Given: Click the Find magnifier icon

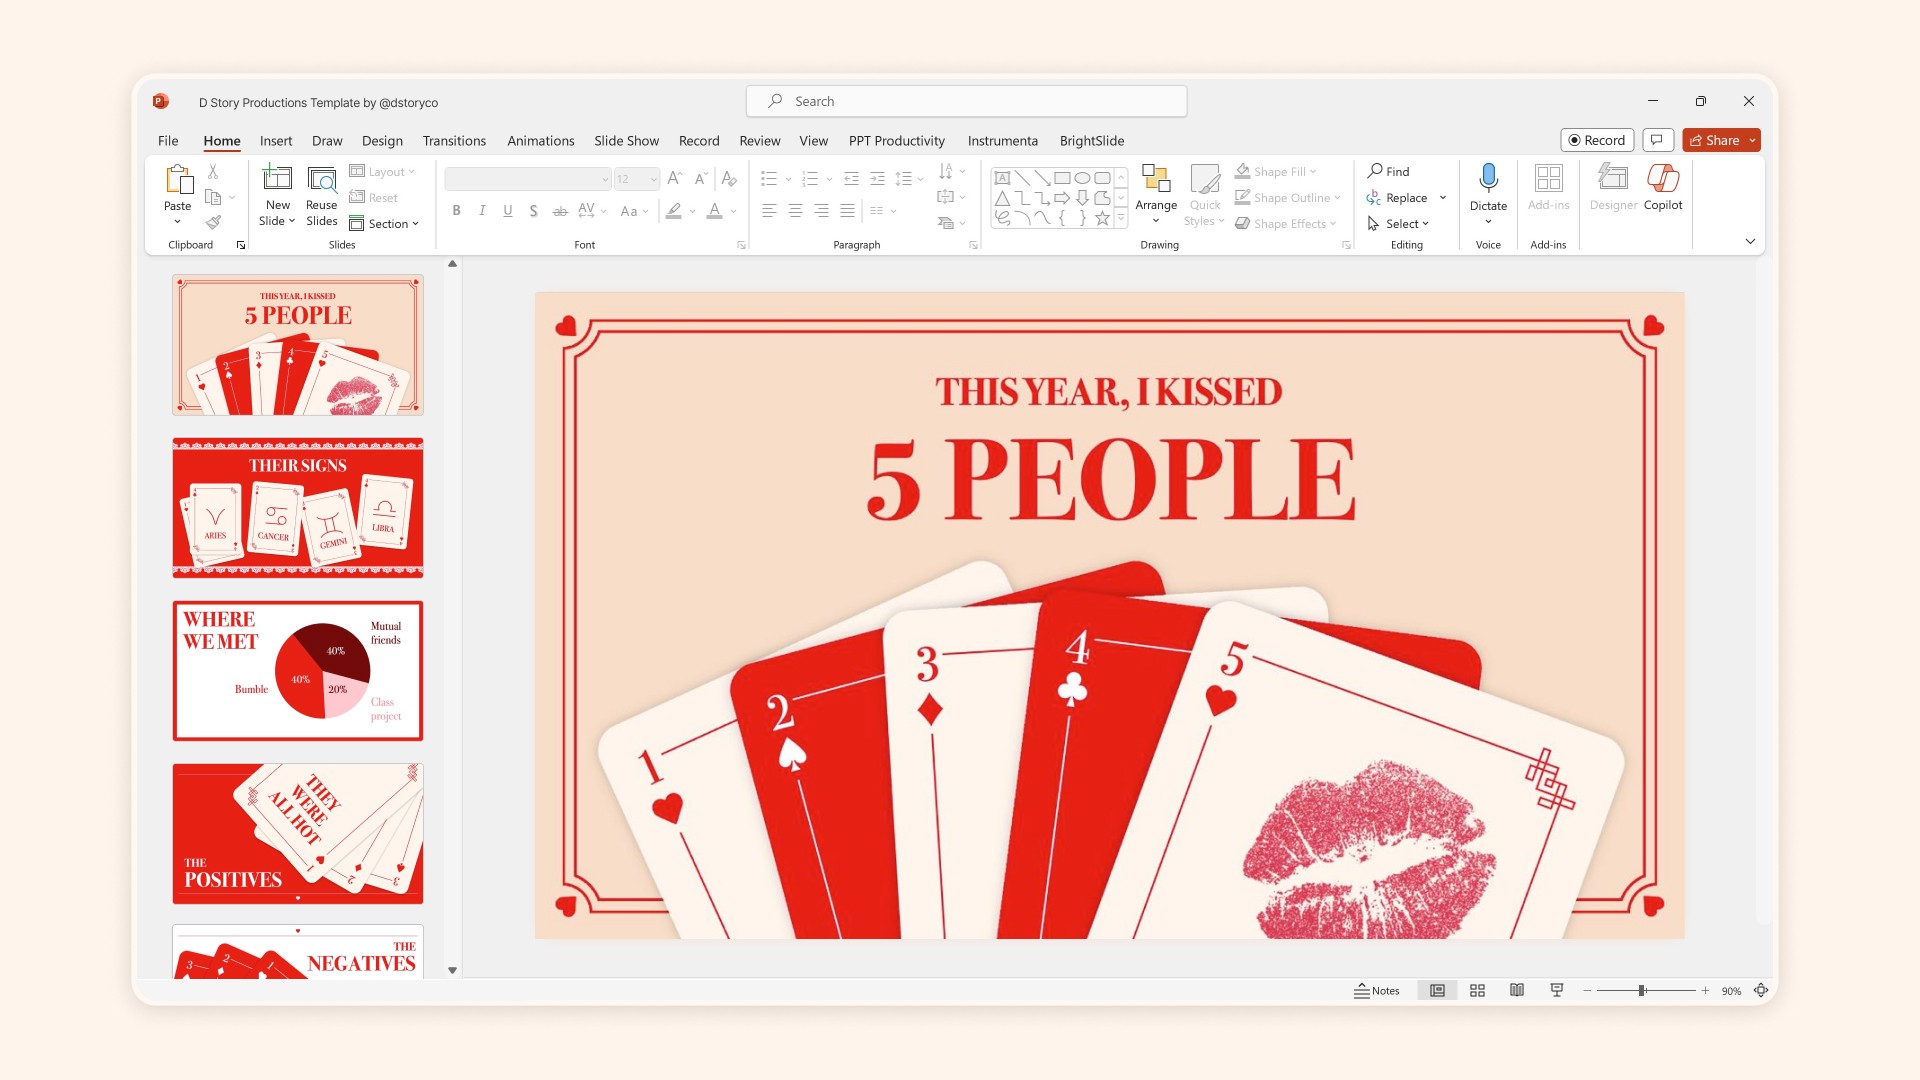Looking at the screenshot, I should click(x=1376, y=171).
